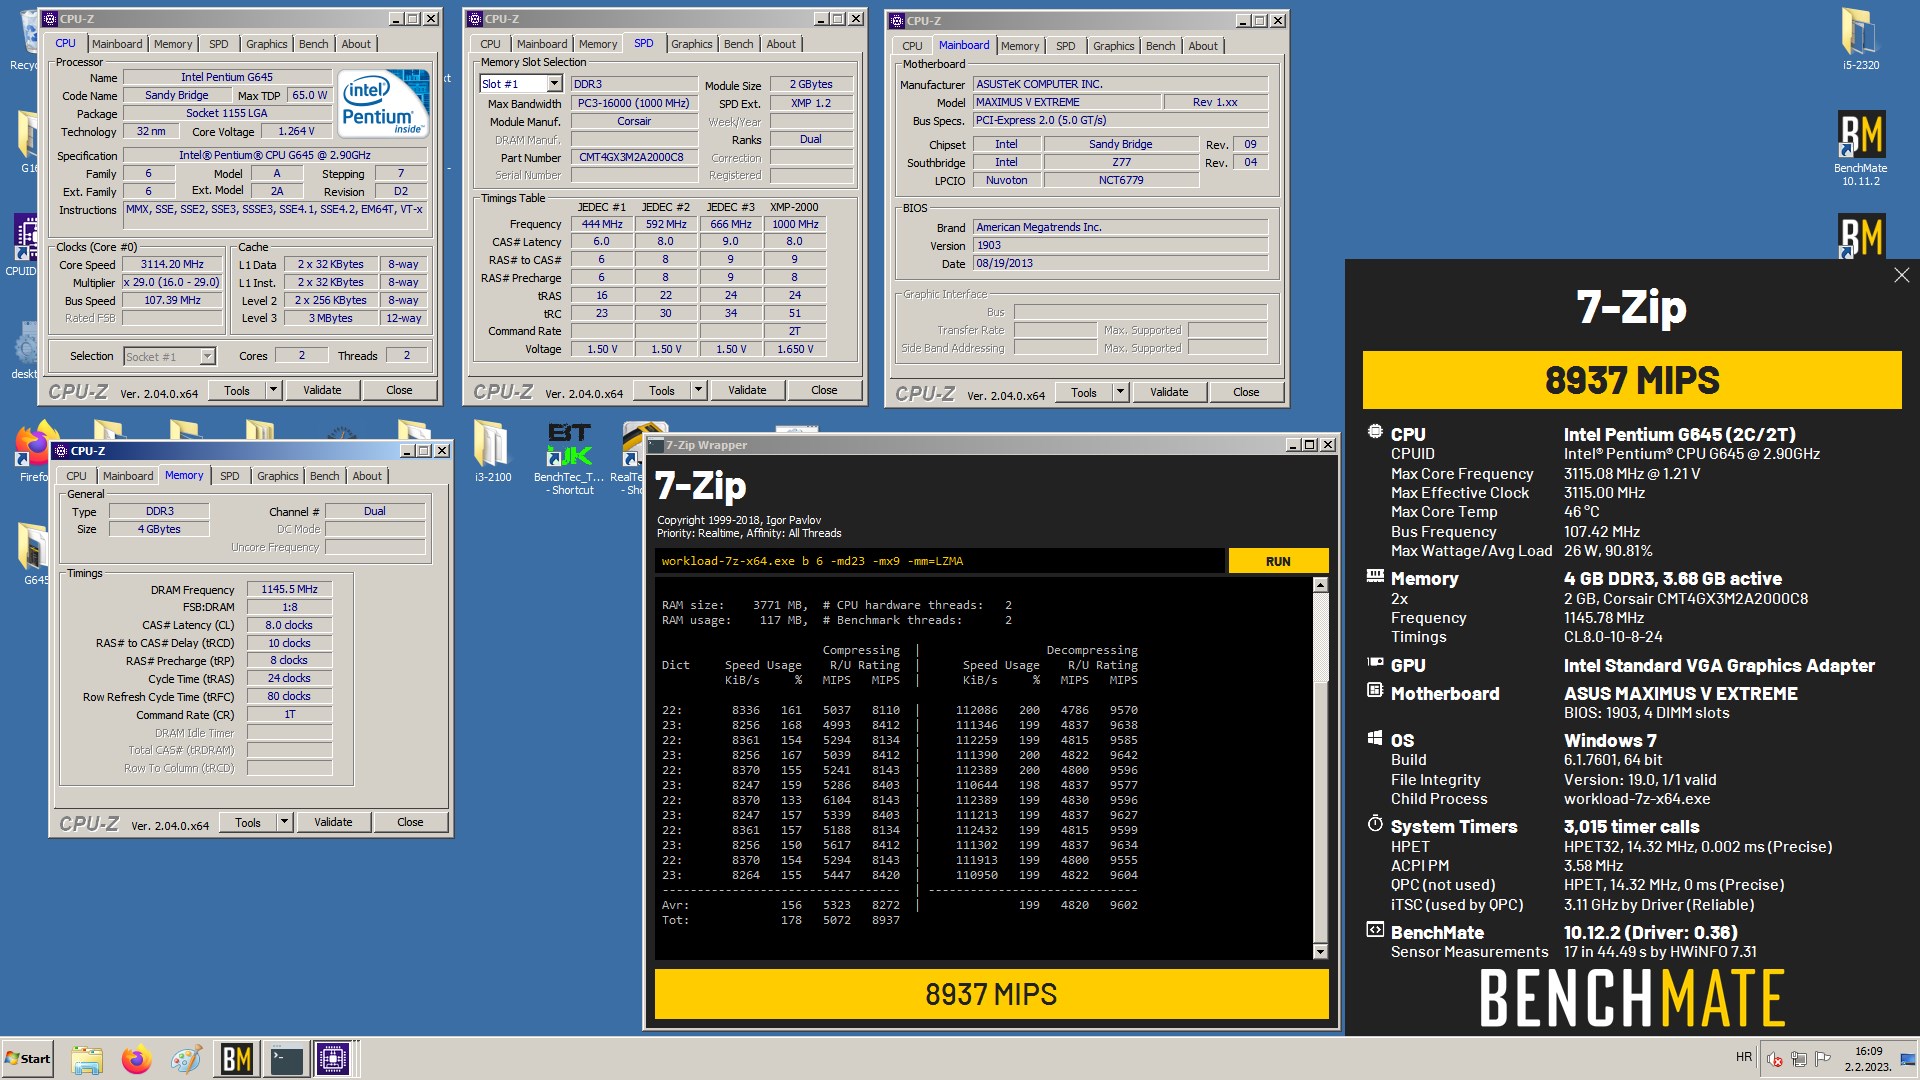Open the BenchTec_T... shortcut icon
1920x1080 pixels.
coord(569,458)
